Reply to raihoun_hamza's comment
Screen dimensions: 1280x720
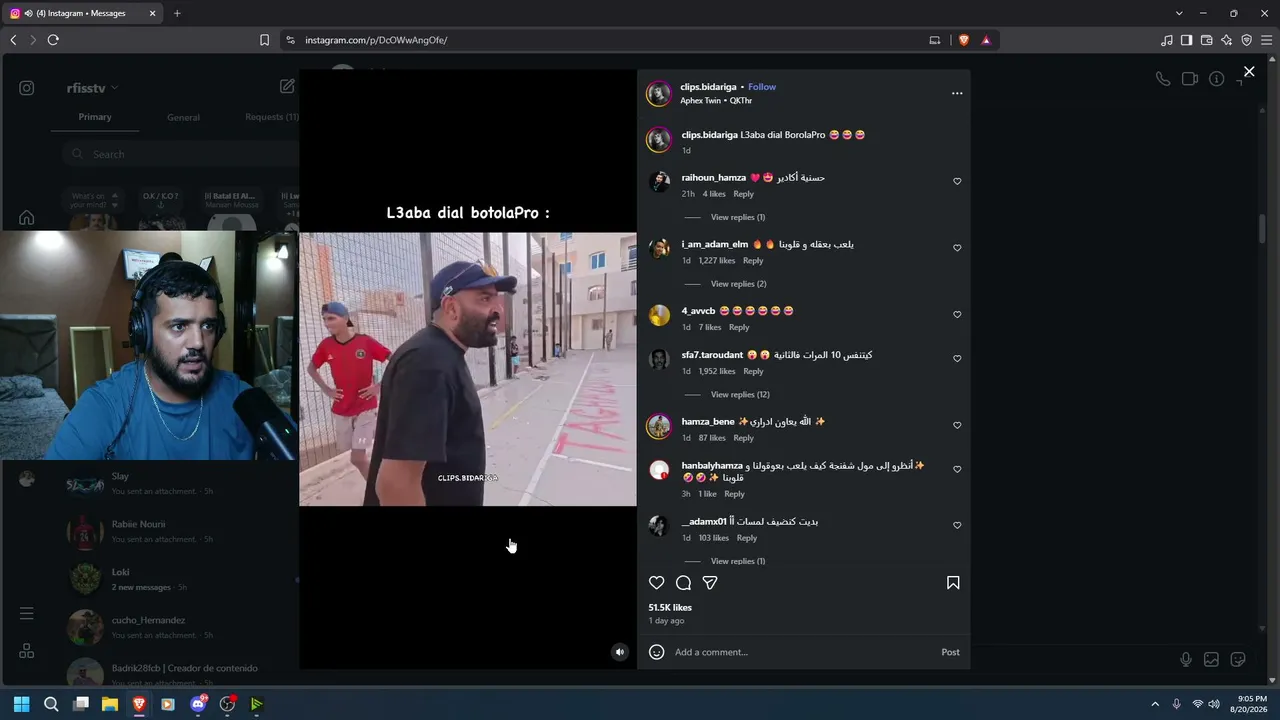(743, 194)
